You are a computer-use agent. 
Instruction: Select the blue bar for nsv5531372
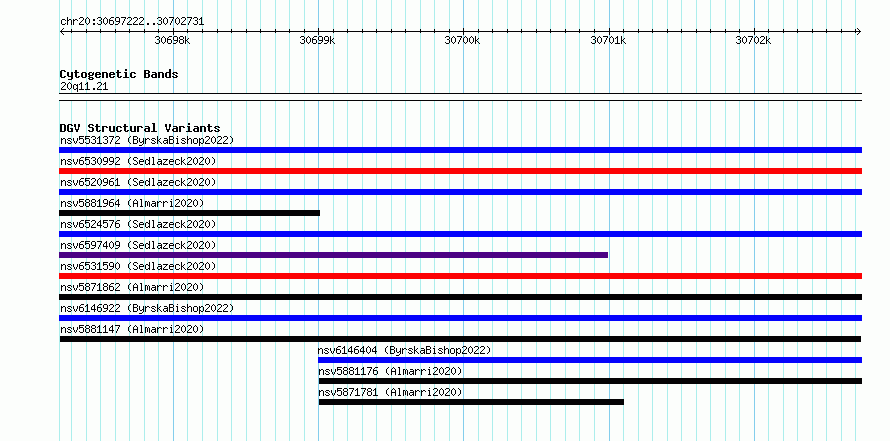point(460,150)
